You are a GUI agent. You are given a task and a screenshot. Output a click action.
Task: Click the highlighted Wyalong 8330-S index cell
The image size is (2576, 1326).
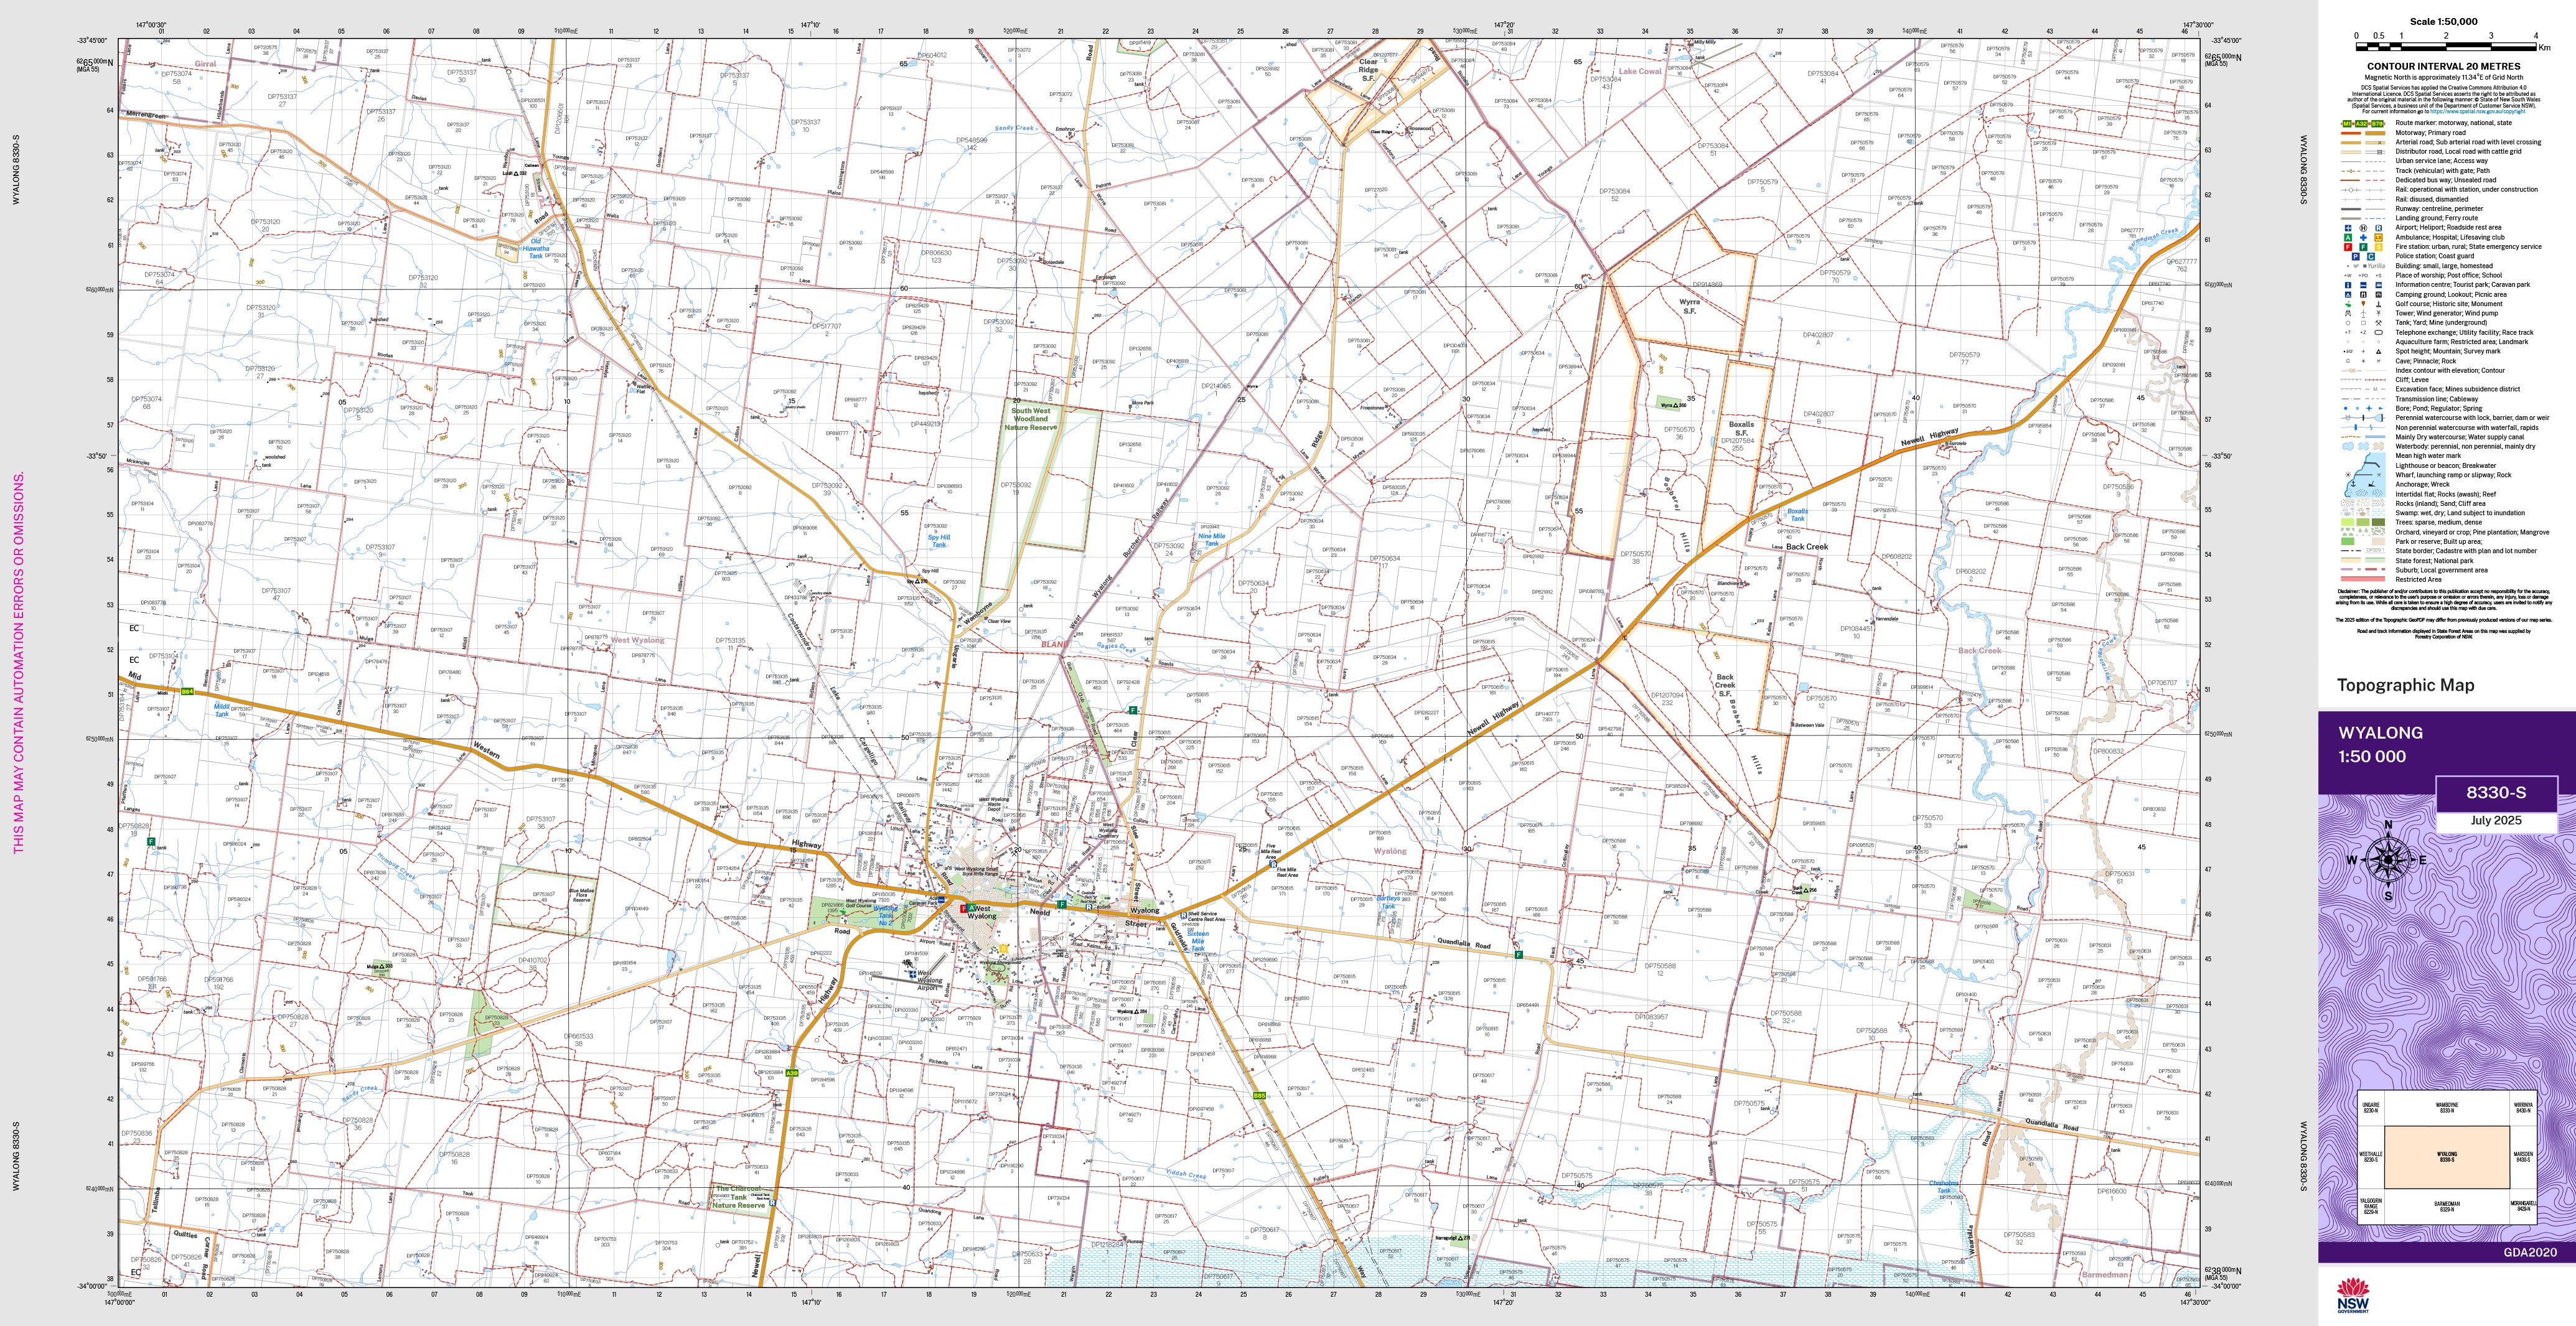2446,1157
